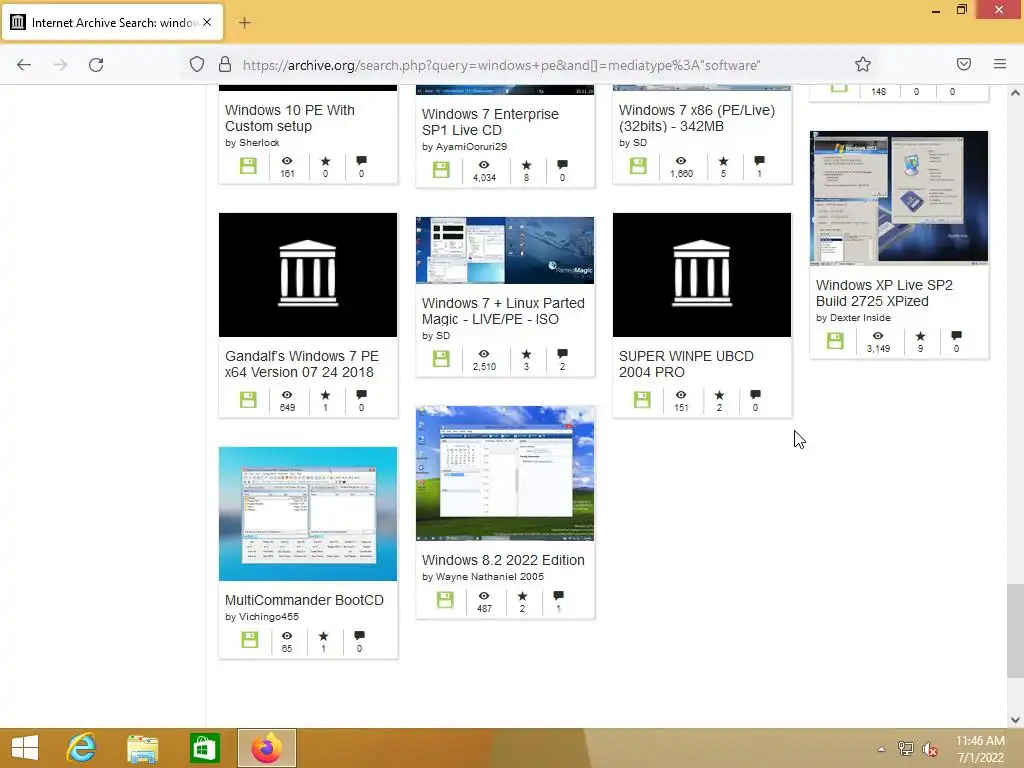Click the muted volume tray icon

click(x=929, y=749)
